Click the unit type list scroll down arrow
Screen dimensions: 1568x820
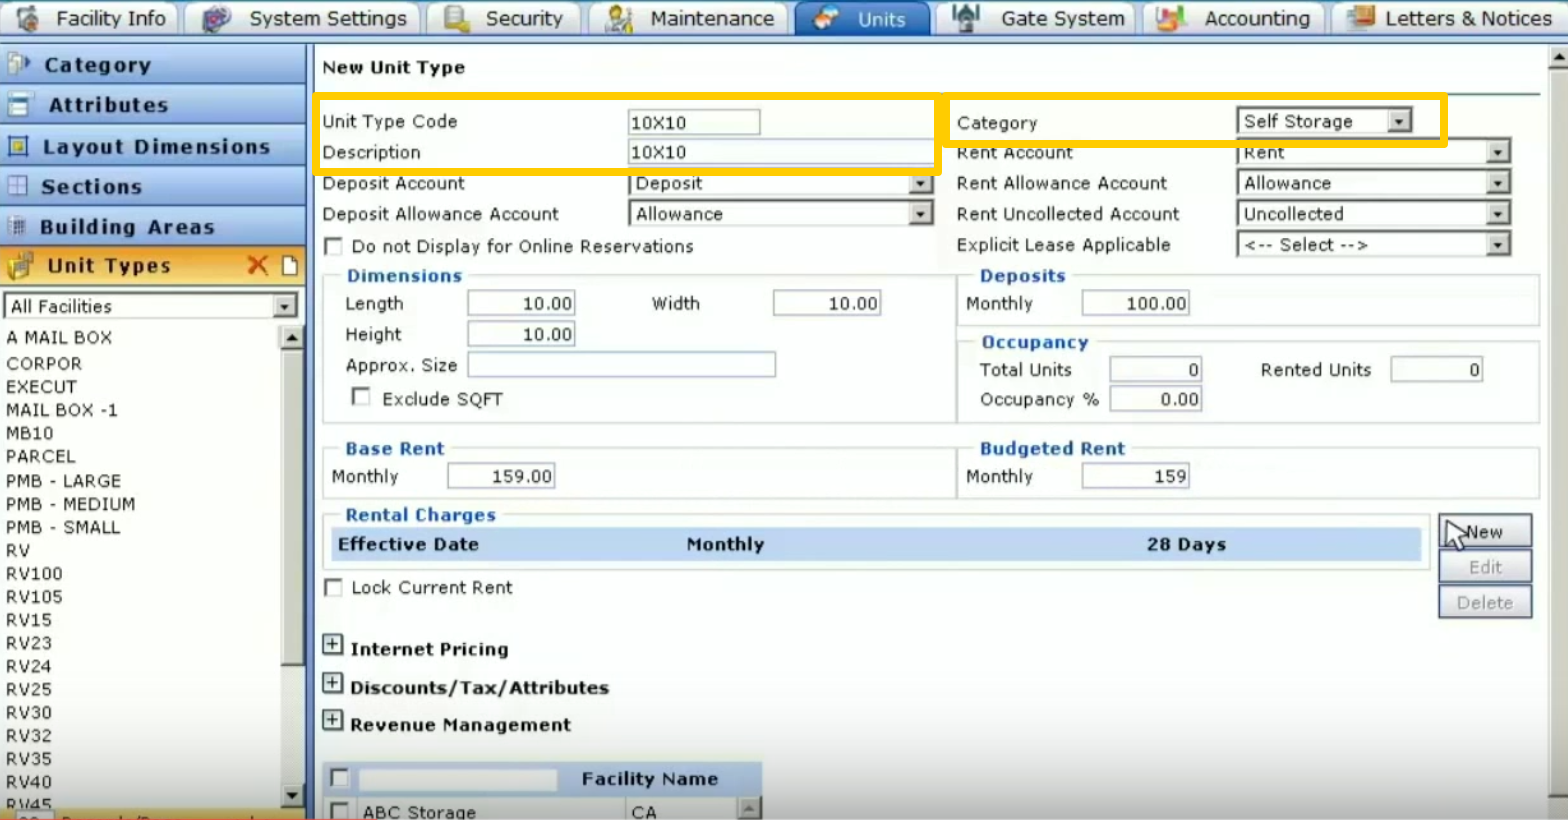click(x=292, y=795)
